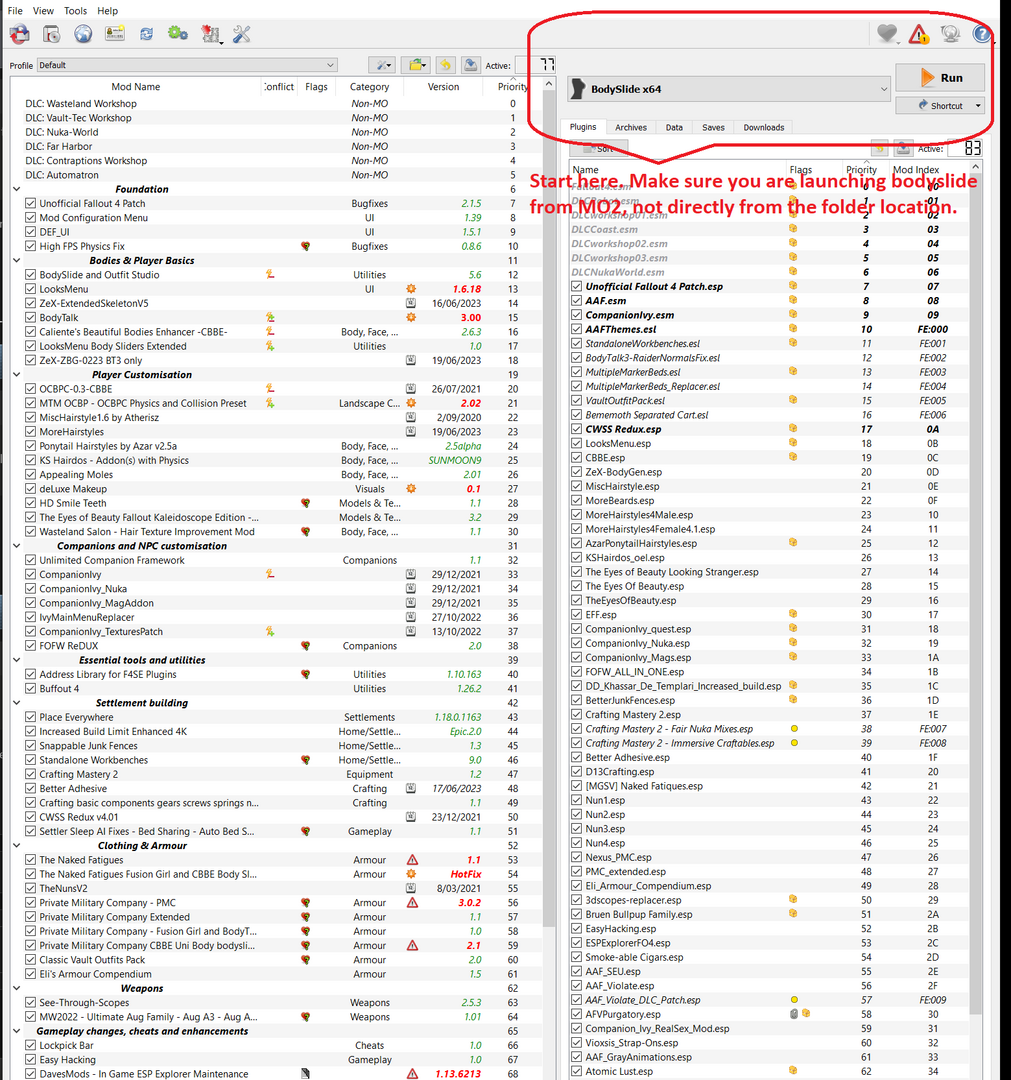The image size is (1011, 1080).
Task: Collapse the Clothing & Armour separator
Action: (17, 845)
